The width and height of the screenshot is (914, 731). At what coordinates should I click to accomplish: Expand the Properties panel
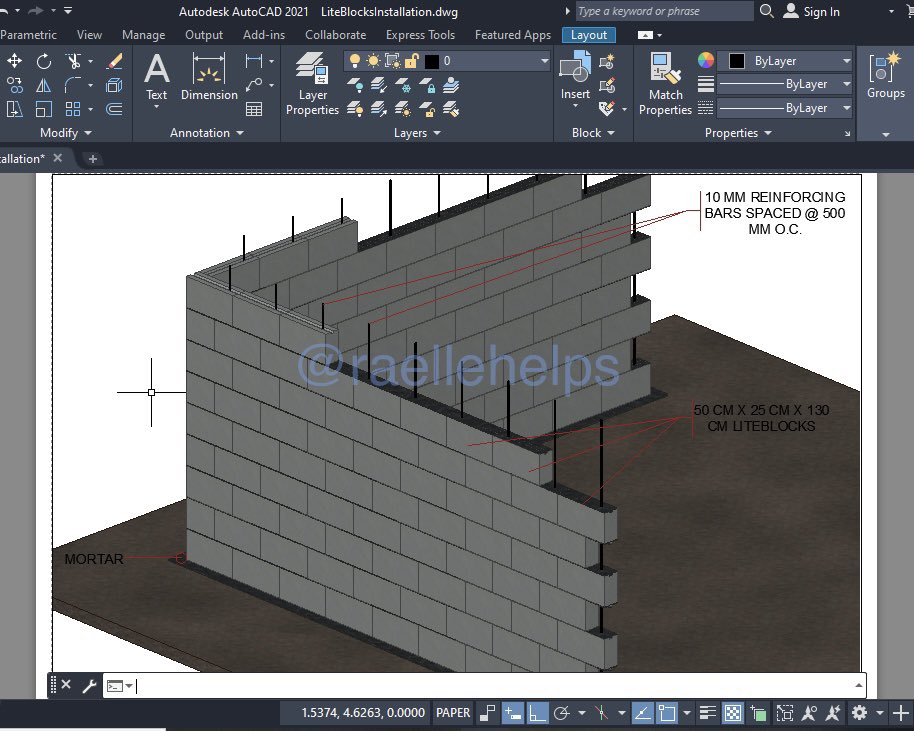pyautogui.click(x=738, y=133)
